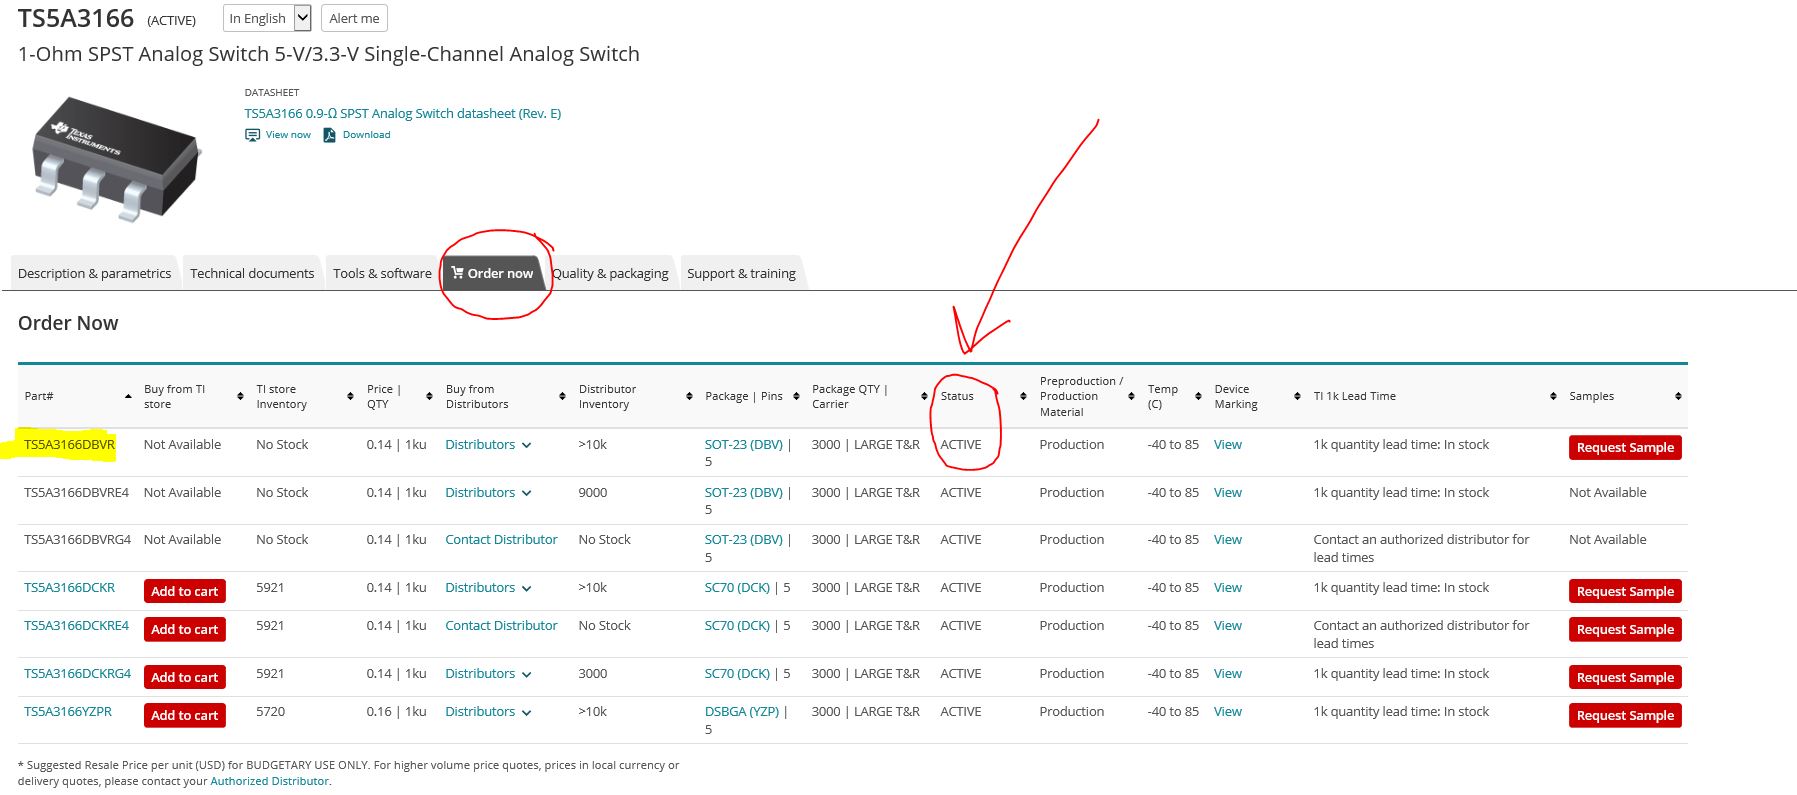
Task: Sort by Preproduction / Production Material arrows
Action: point(1131,397)
